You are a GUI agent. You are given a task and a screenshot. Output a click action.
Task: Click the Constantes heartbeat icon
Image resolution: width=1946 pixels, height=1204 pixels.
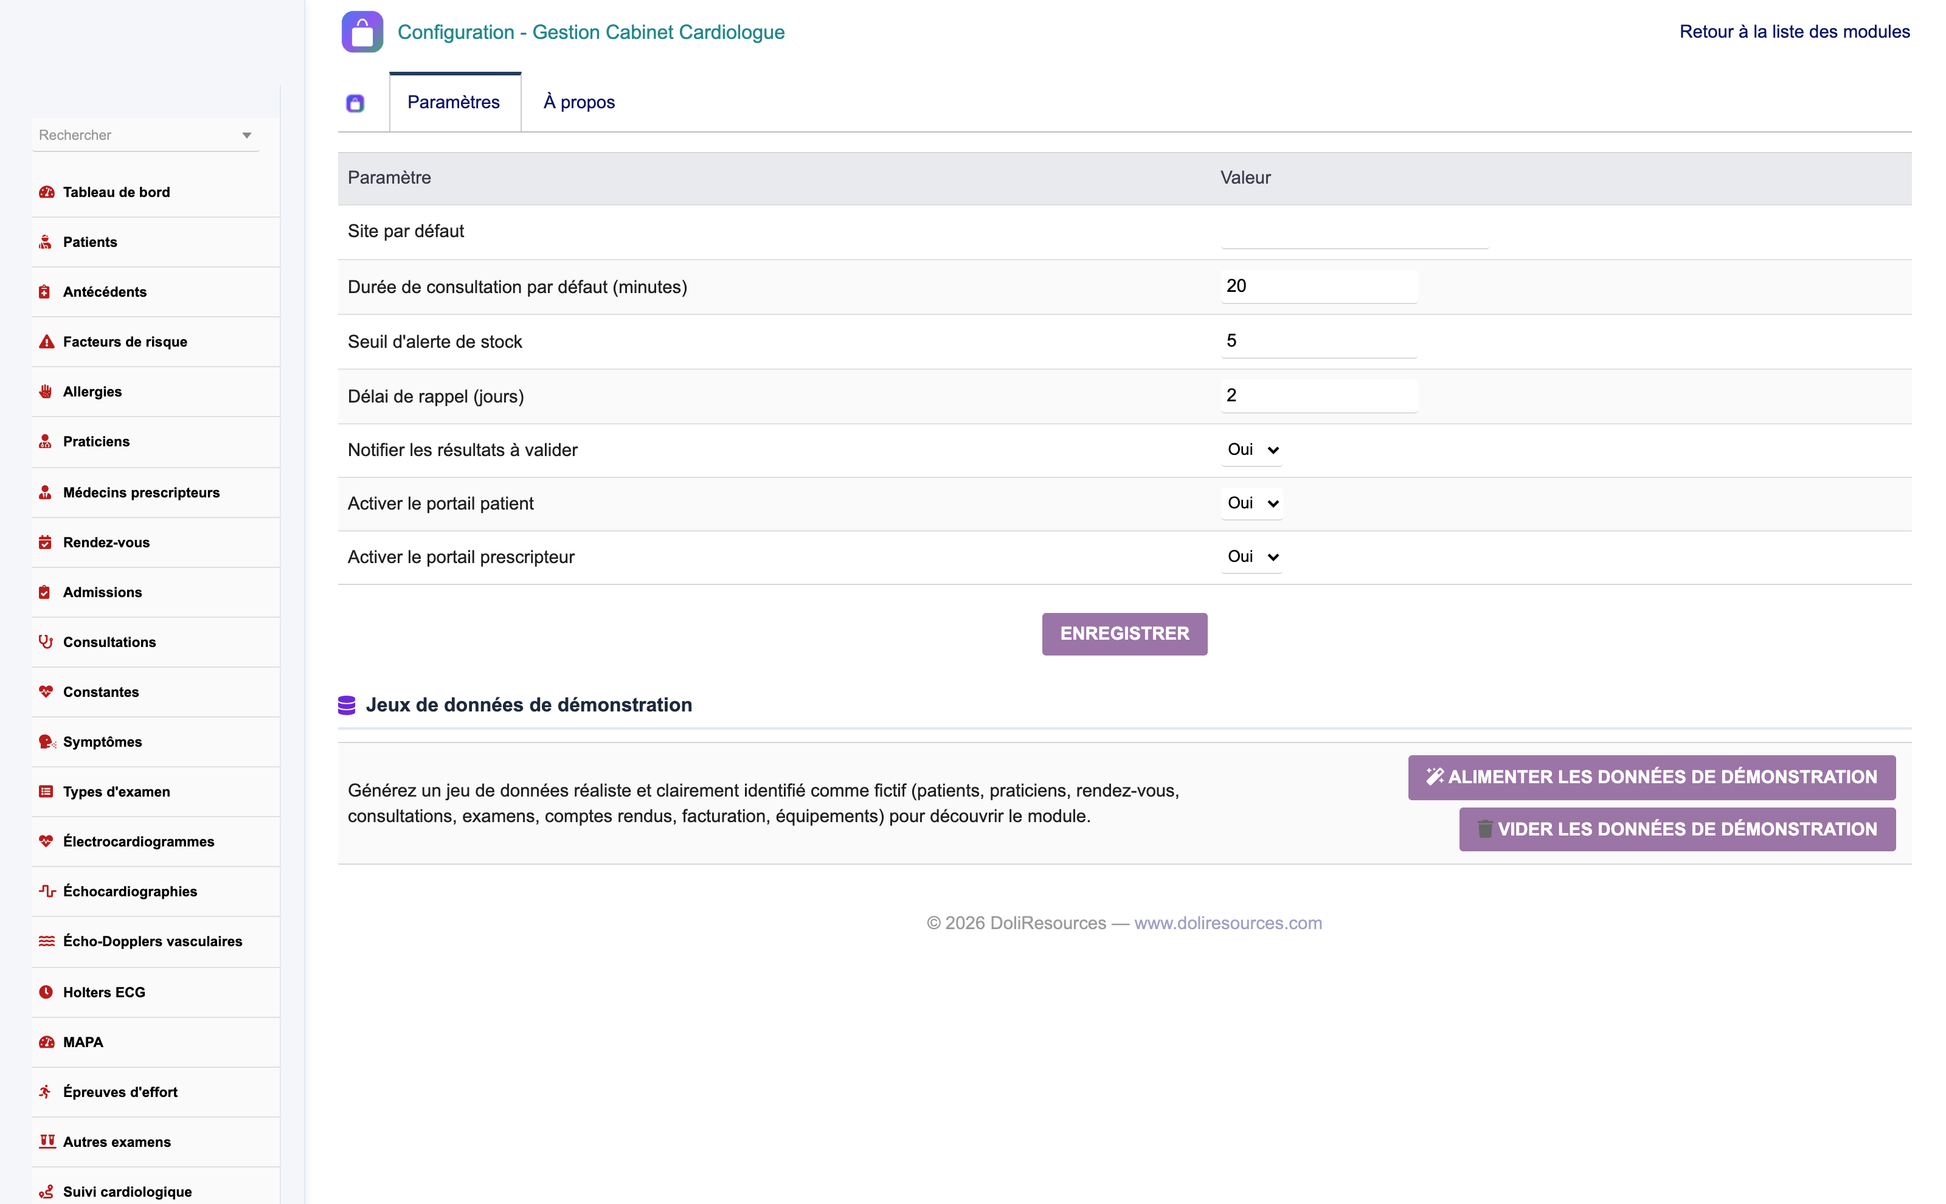click(46, 692)
